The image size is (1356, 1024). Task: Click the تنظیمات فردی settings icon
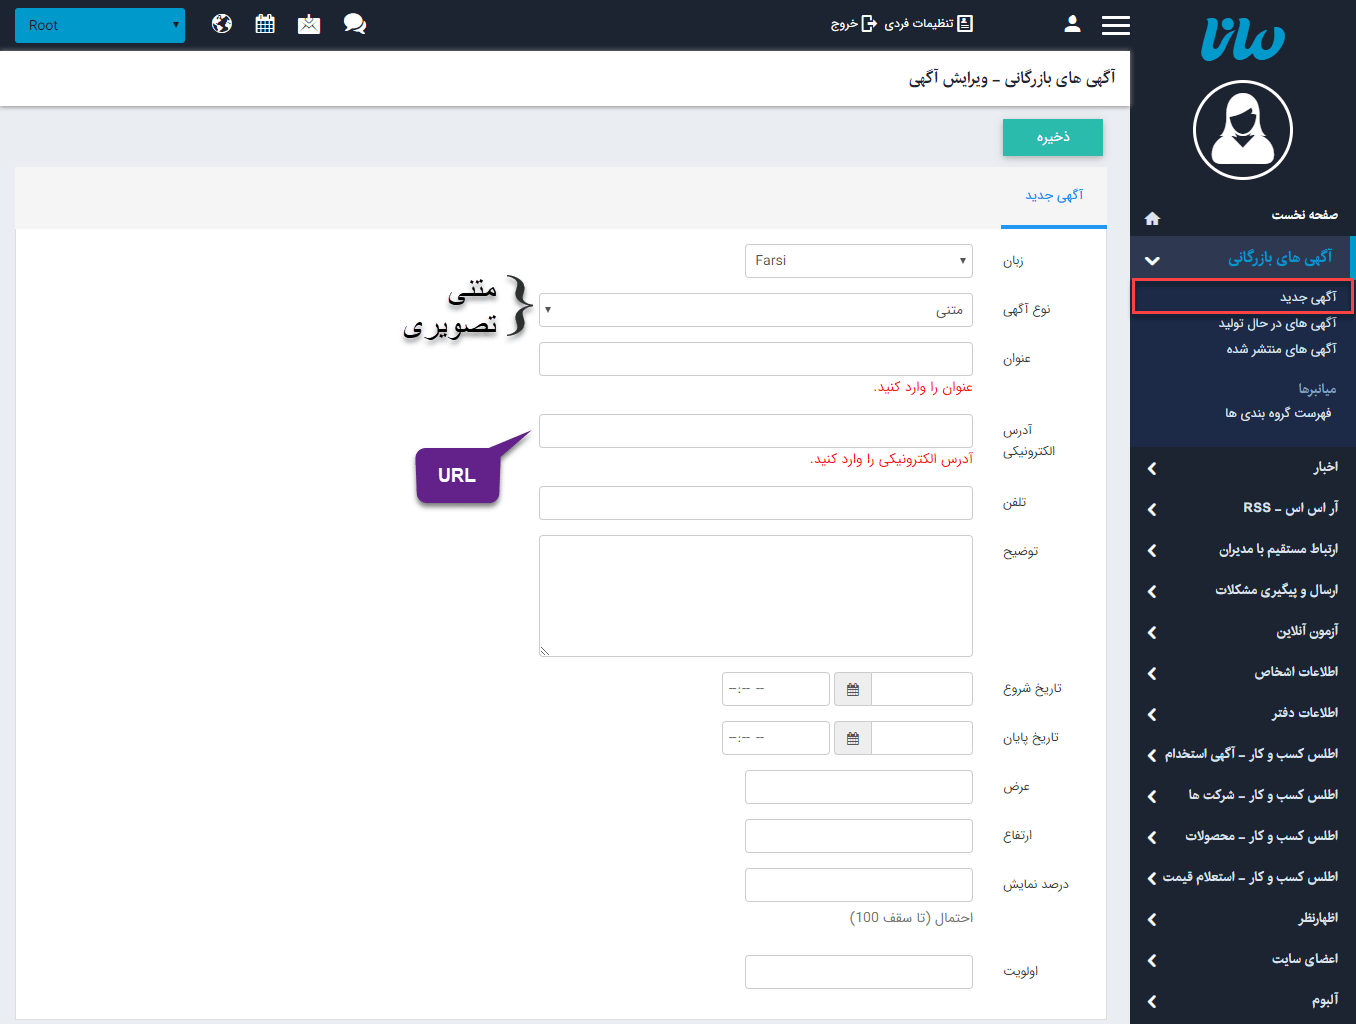point(963,23)
